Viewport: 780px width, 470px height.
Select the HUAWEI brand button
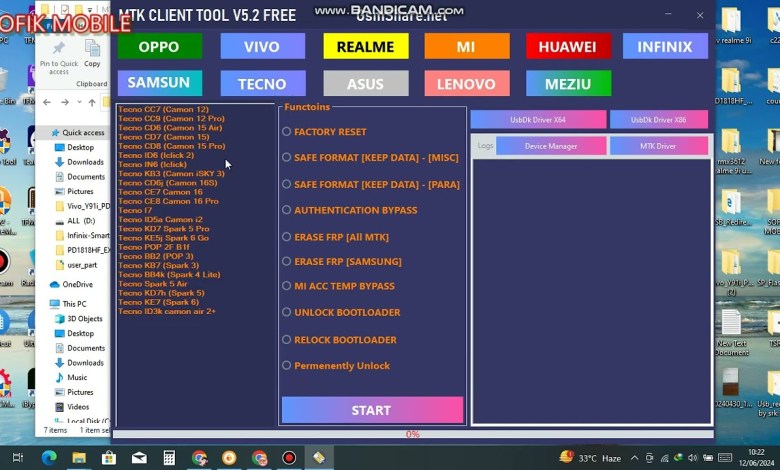[x=568, y=46]
